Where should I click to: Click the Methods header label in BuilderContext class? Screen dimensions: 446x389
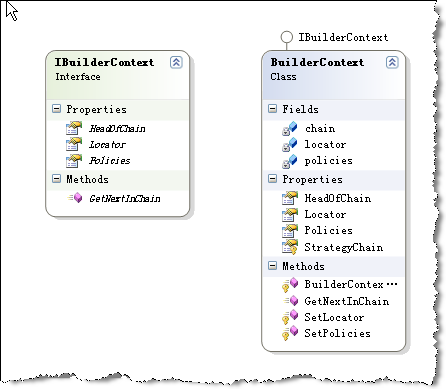point(303,266)
